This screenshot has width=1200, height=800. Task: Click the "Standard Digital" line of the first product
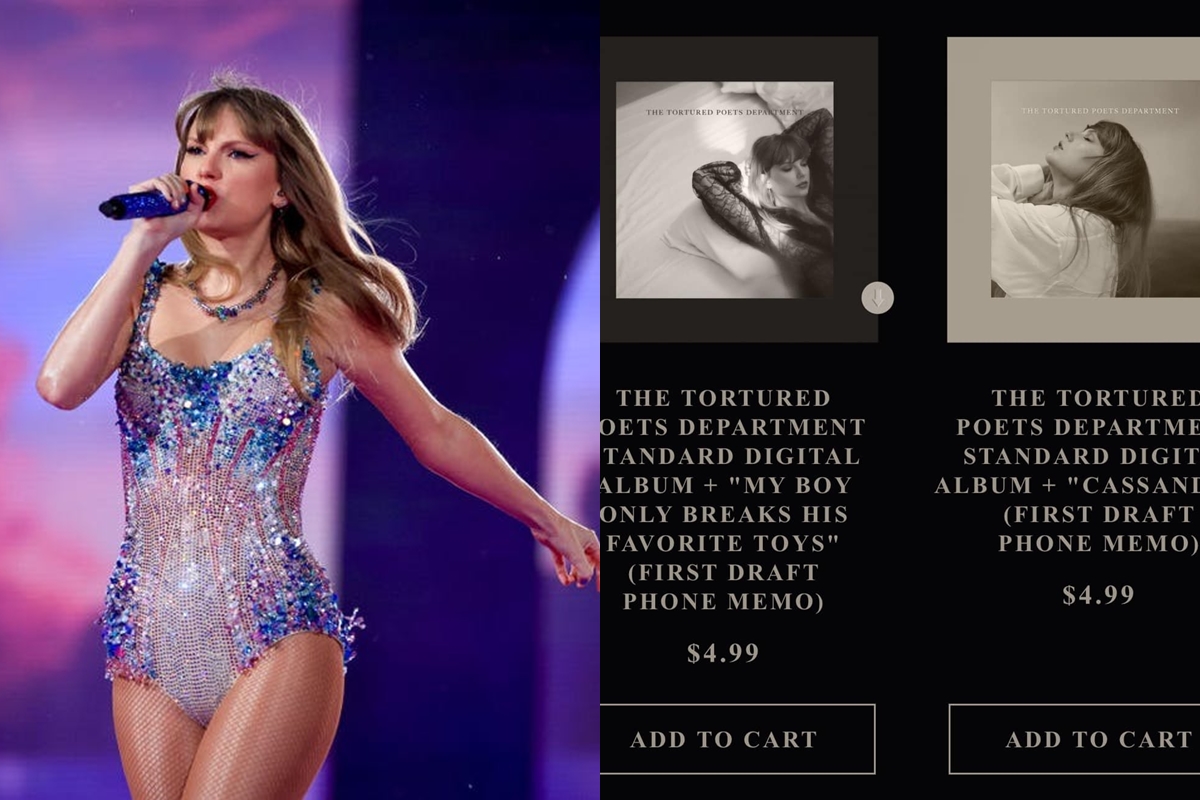pyautogui.click(x=731, y=456)
